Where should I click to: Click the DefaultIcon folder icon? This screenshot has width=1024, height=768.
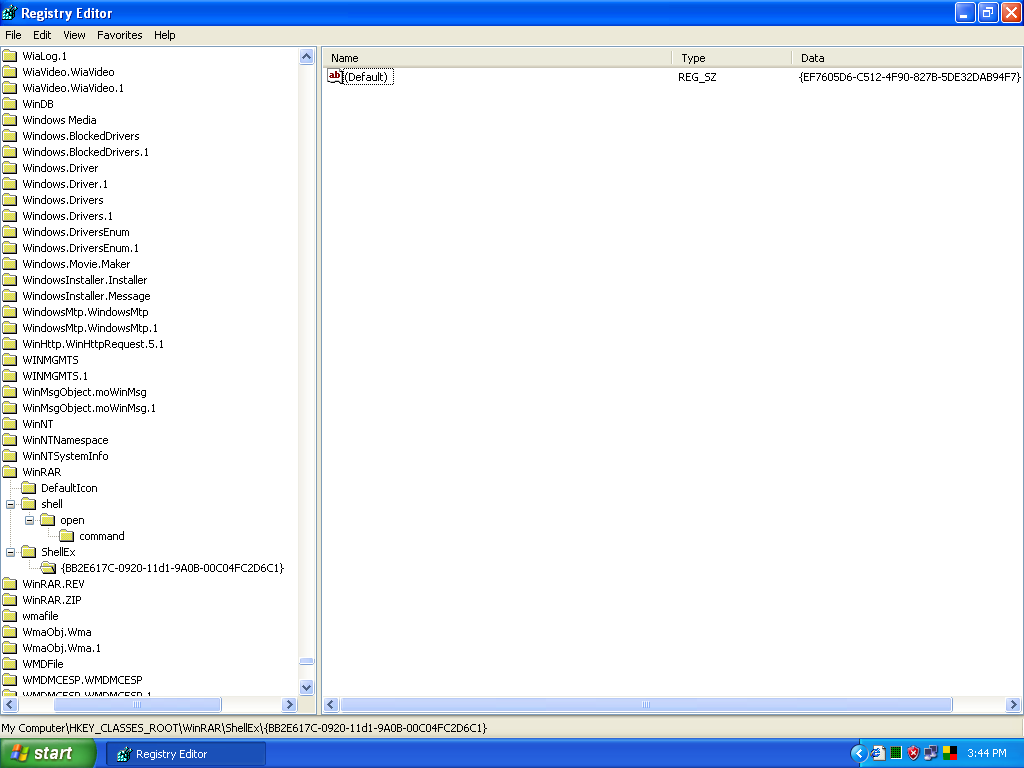[29, 488]
